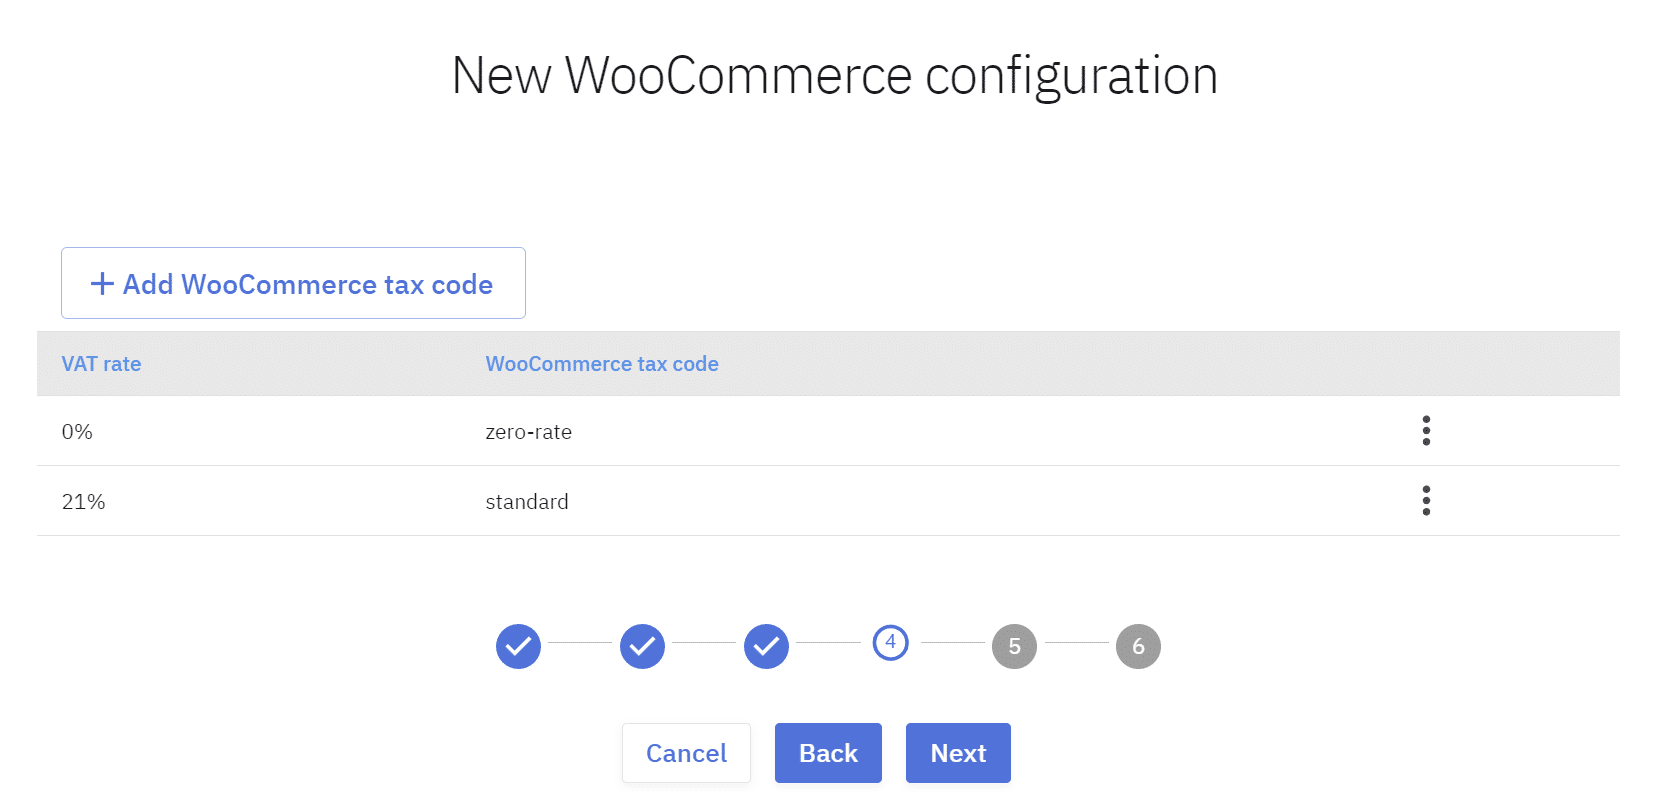Select the zero-rate tax code cell
Image resolution: width=1656 pixels, height=792 pixels.
coord(528,432)
